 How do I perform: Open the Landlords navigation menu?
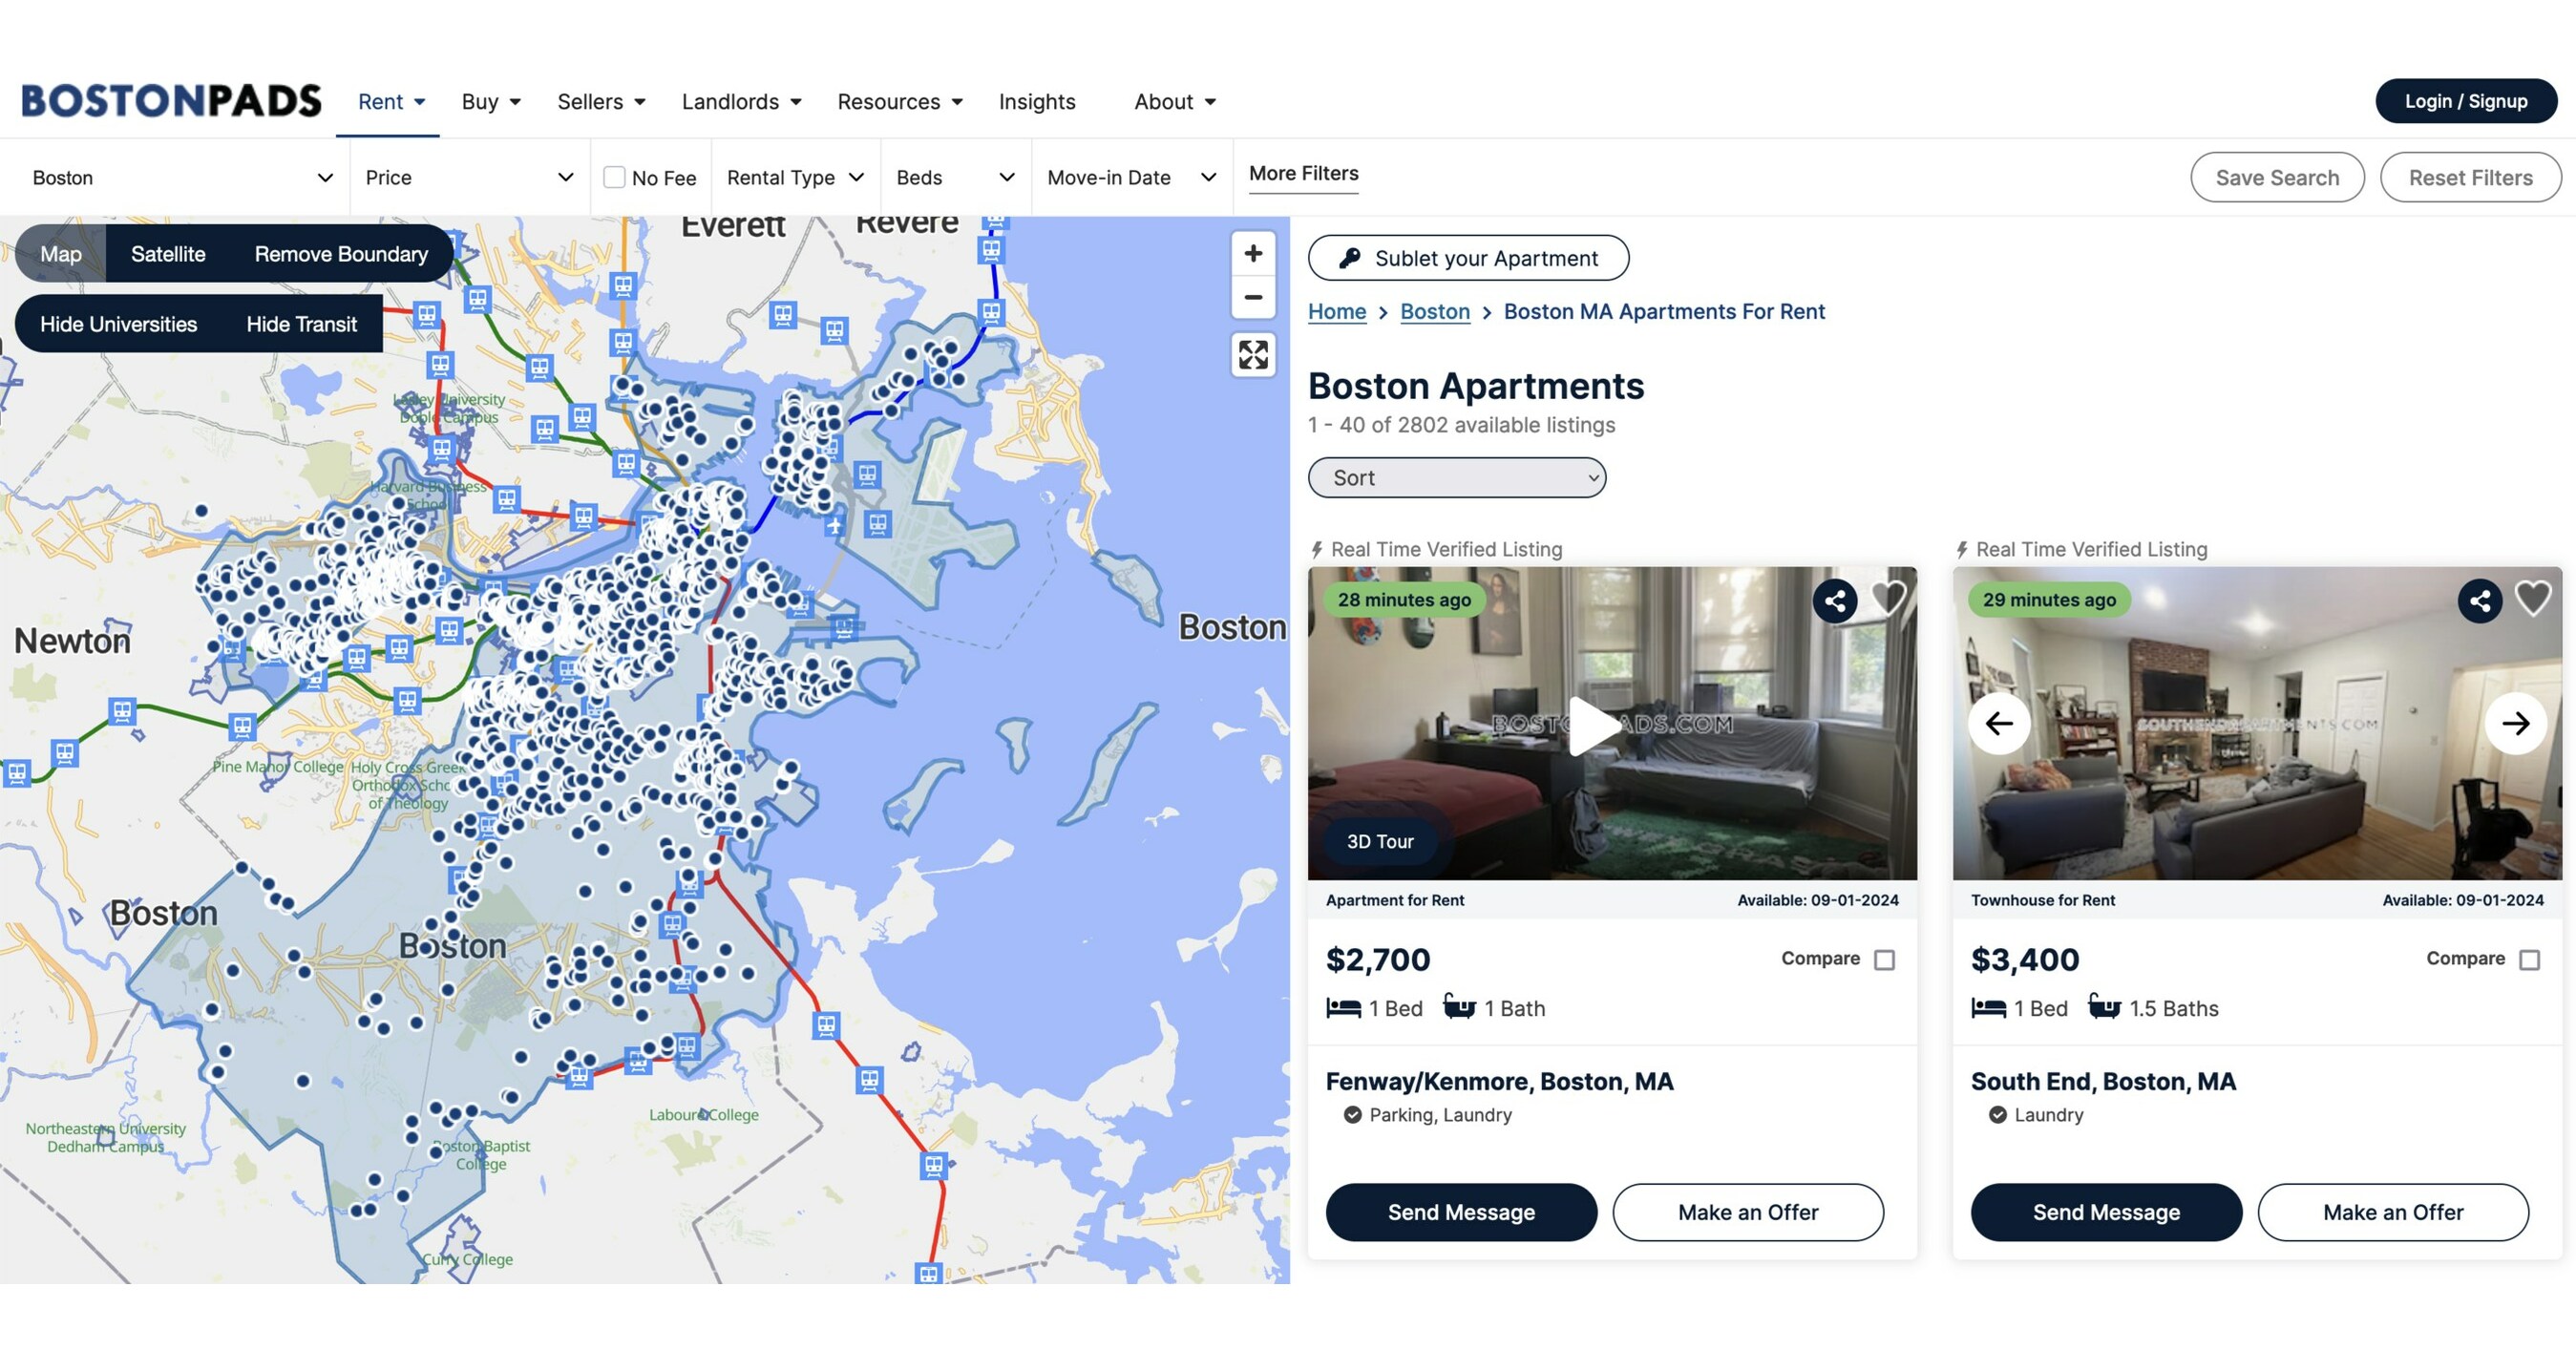click(x=741, y=102)
